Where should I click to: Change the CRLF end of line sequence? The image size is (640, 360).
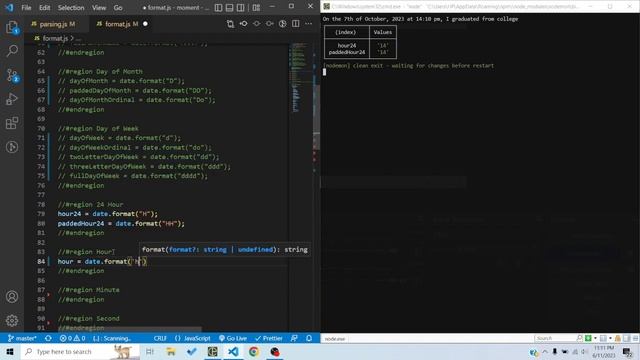160,338
